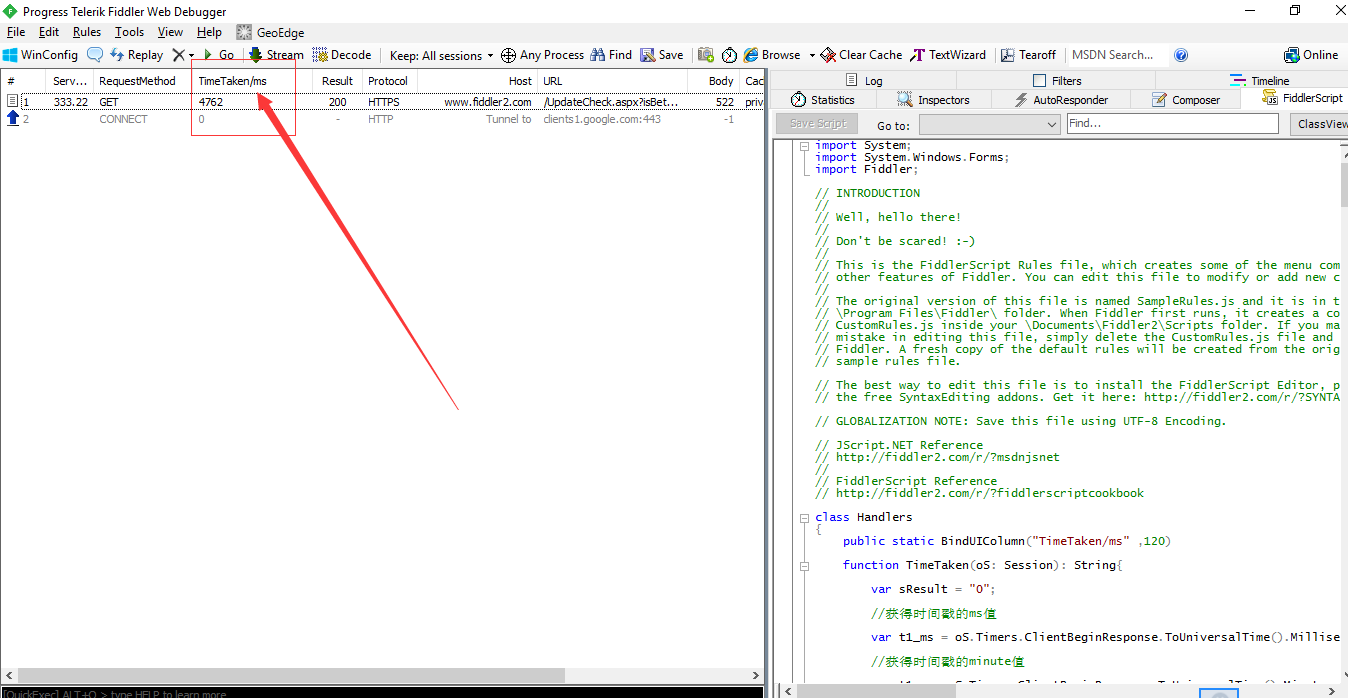1348x698 pixels.
Task: Select the FiddlerScript tab
Action: coord(1302,98)
